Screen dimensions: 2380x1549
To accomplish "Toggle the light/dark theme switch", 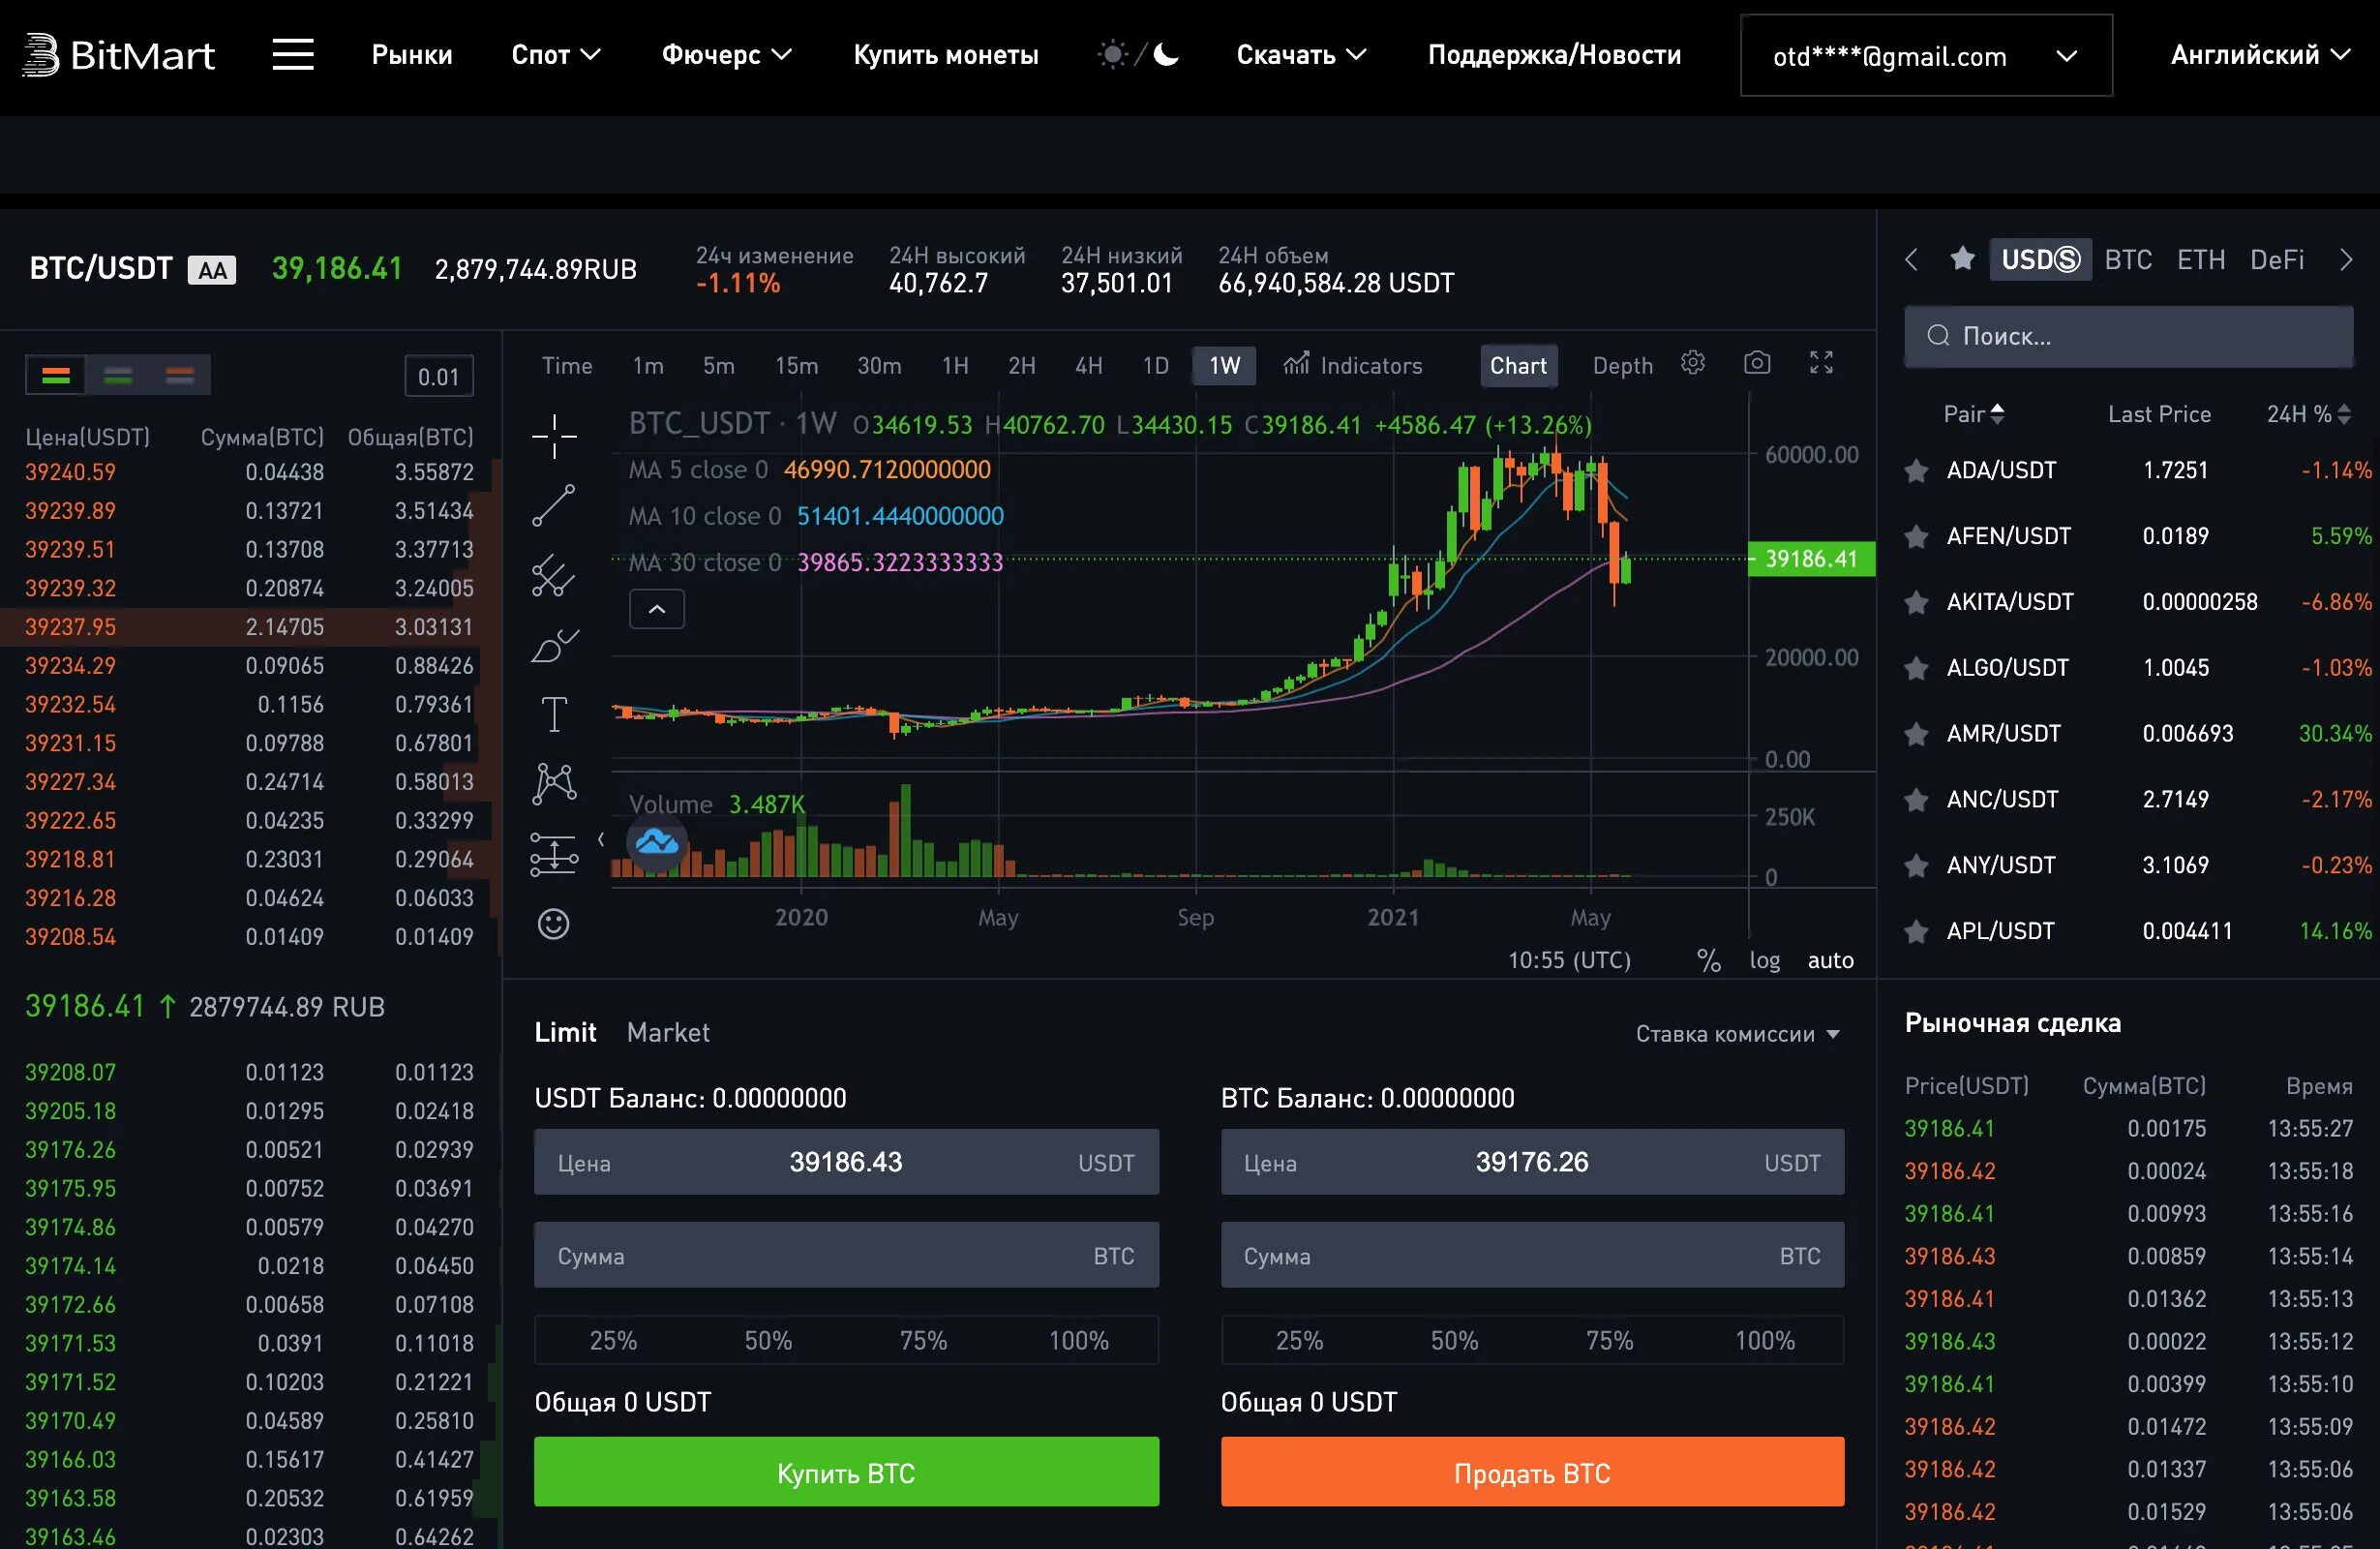I will [1138, 54].
